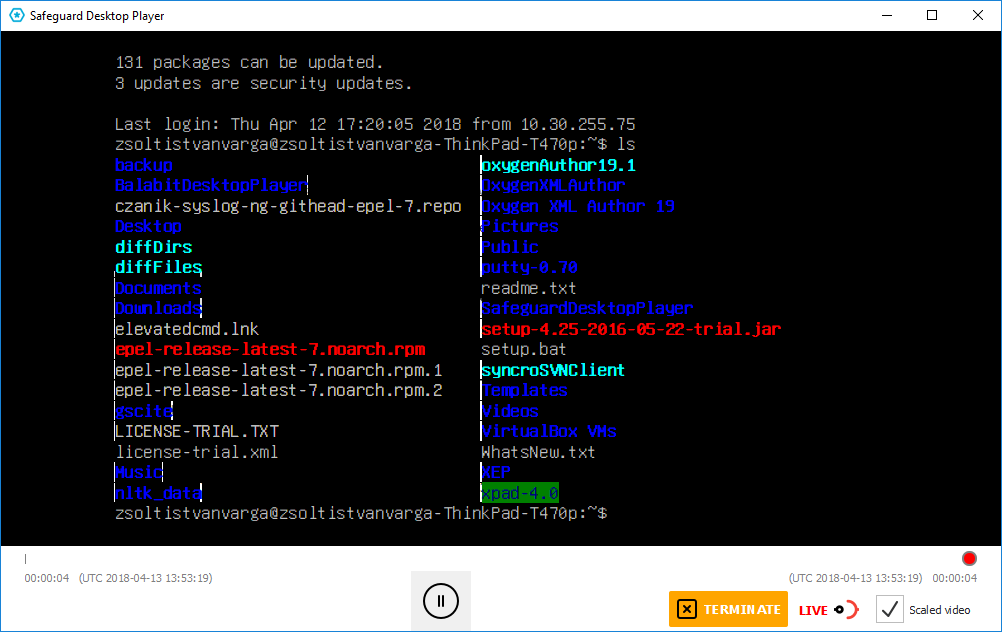Screen dimensions: 1002x632
Task: Click the 'Last login' line
Action: point(375,124)
